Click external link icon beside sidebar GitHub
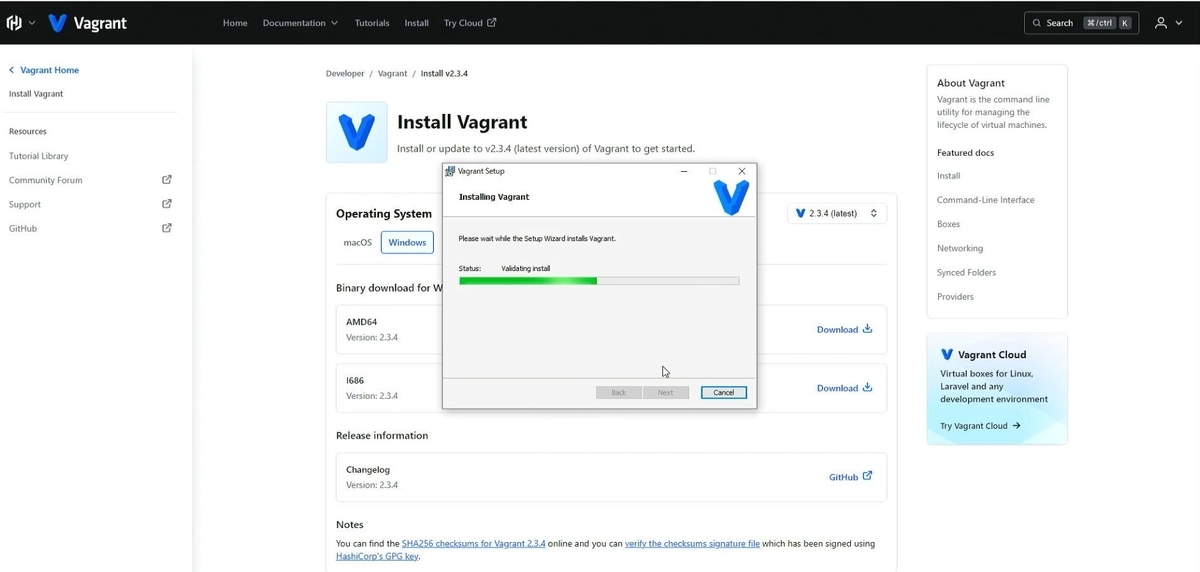1200x572 pixels. [x=167, y=228]
